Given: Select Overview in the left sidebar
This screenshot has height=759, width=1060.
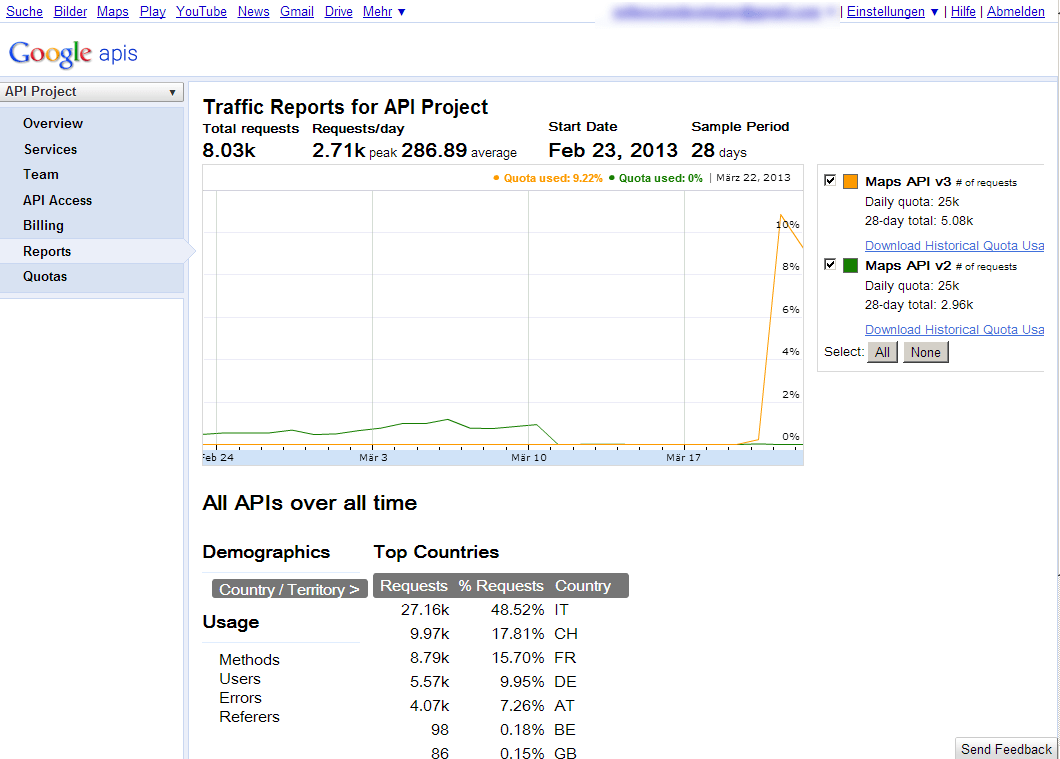Looking at the screenshot, I should [x=53, y=123].
